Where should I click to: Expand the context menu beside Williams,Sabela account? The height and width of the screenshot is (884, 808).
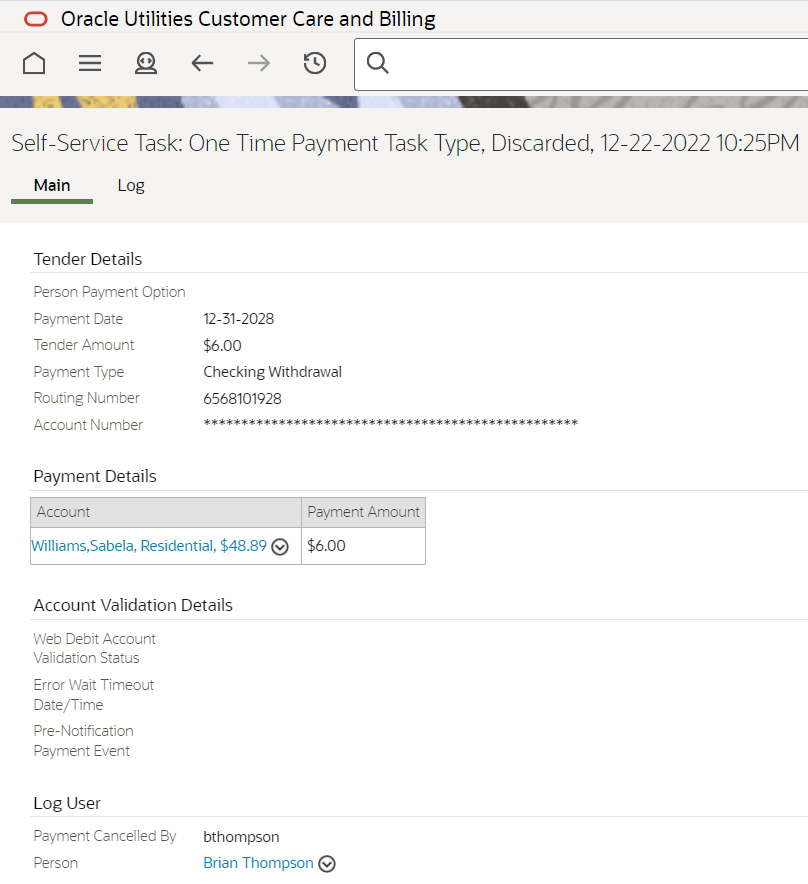280,546
